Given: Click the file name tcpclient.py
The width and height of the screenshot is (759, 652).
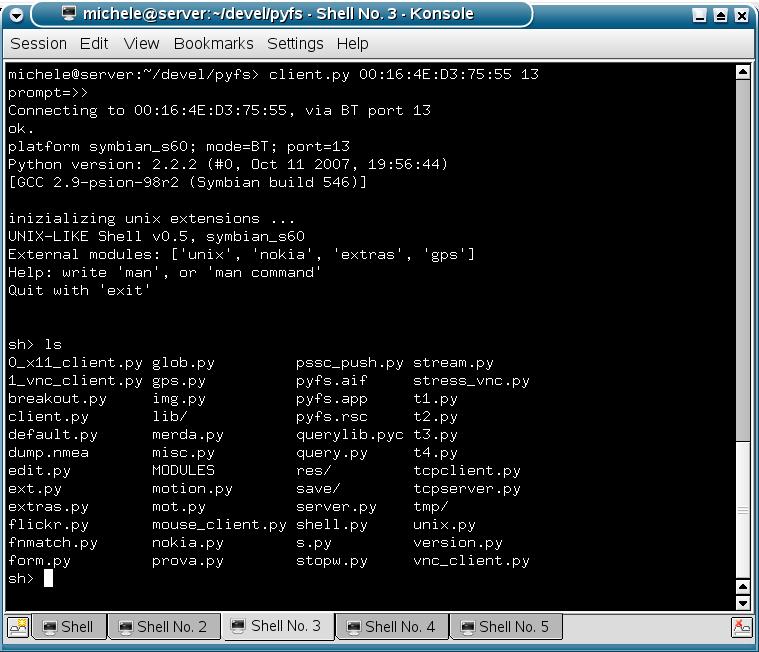Looking at the screenshot, I should 467,471.
